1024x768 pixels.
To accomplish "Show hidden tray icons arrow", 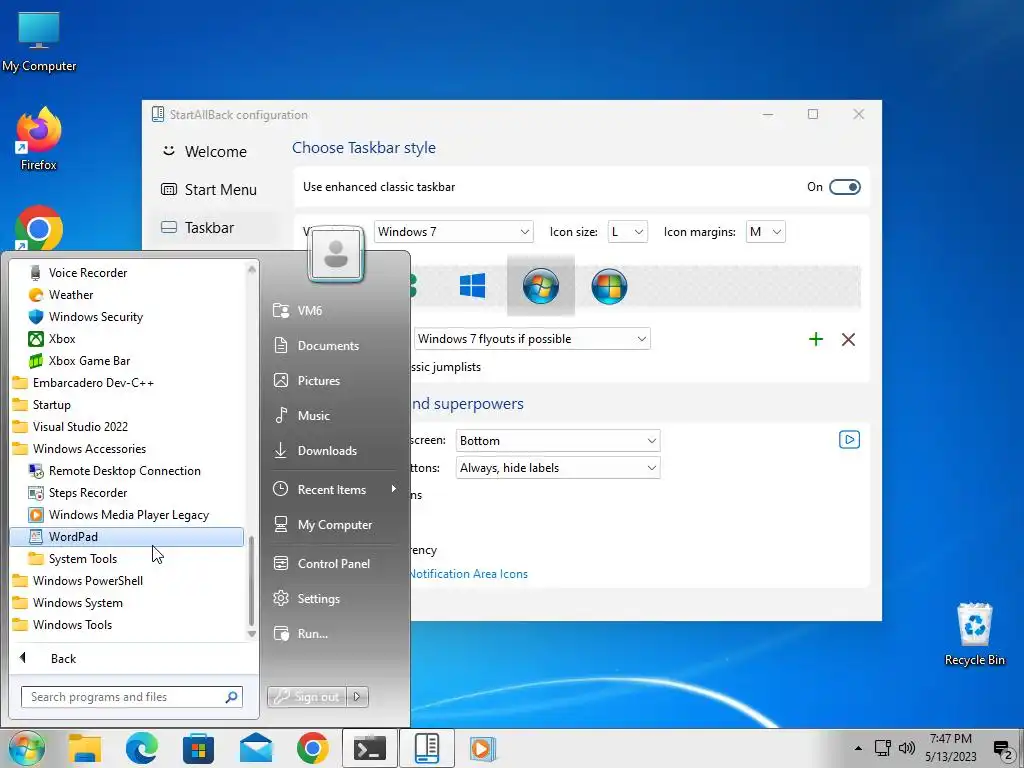I will click(858, 748).
